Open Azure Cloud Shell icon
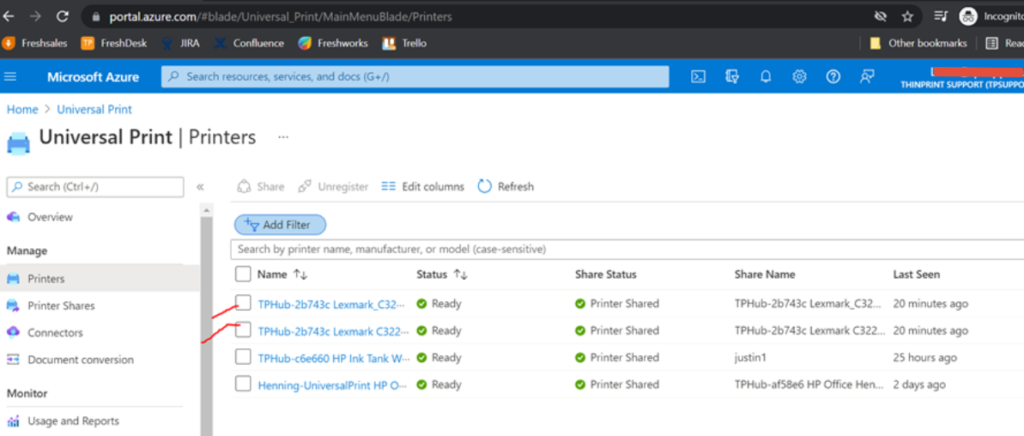The width and height of the screenshot is (1024, 436). click(698, 76)
